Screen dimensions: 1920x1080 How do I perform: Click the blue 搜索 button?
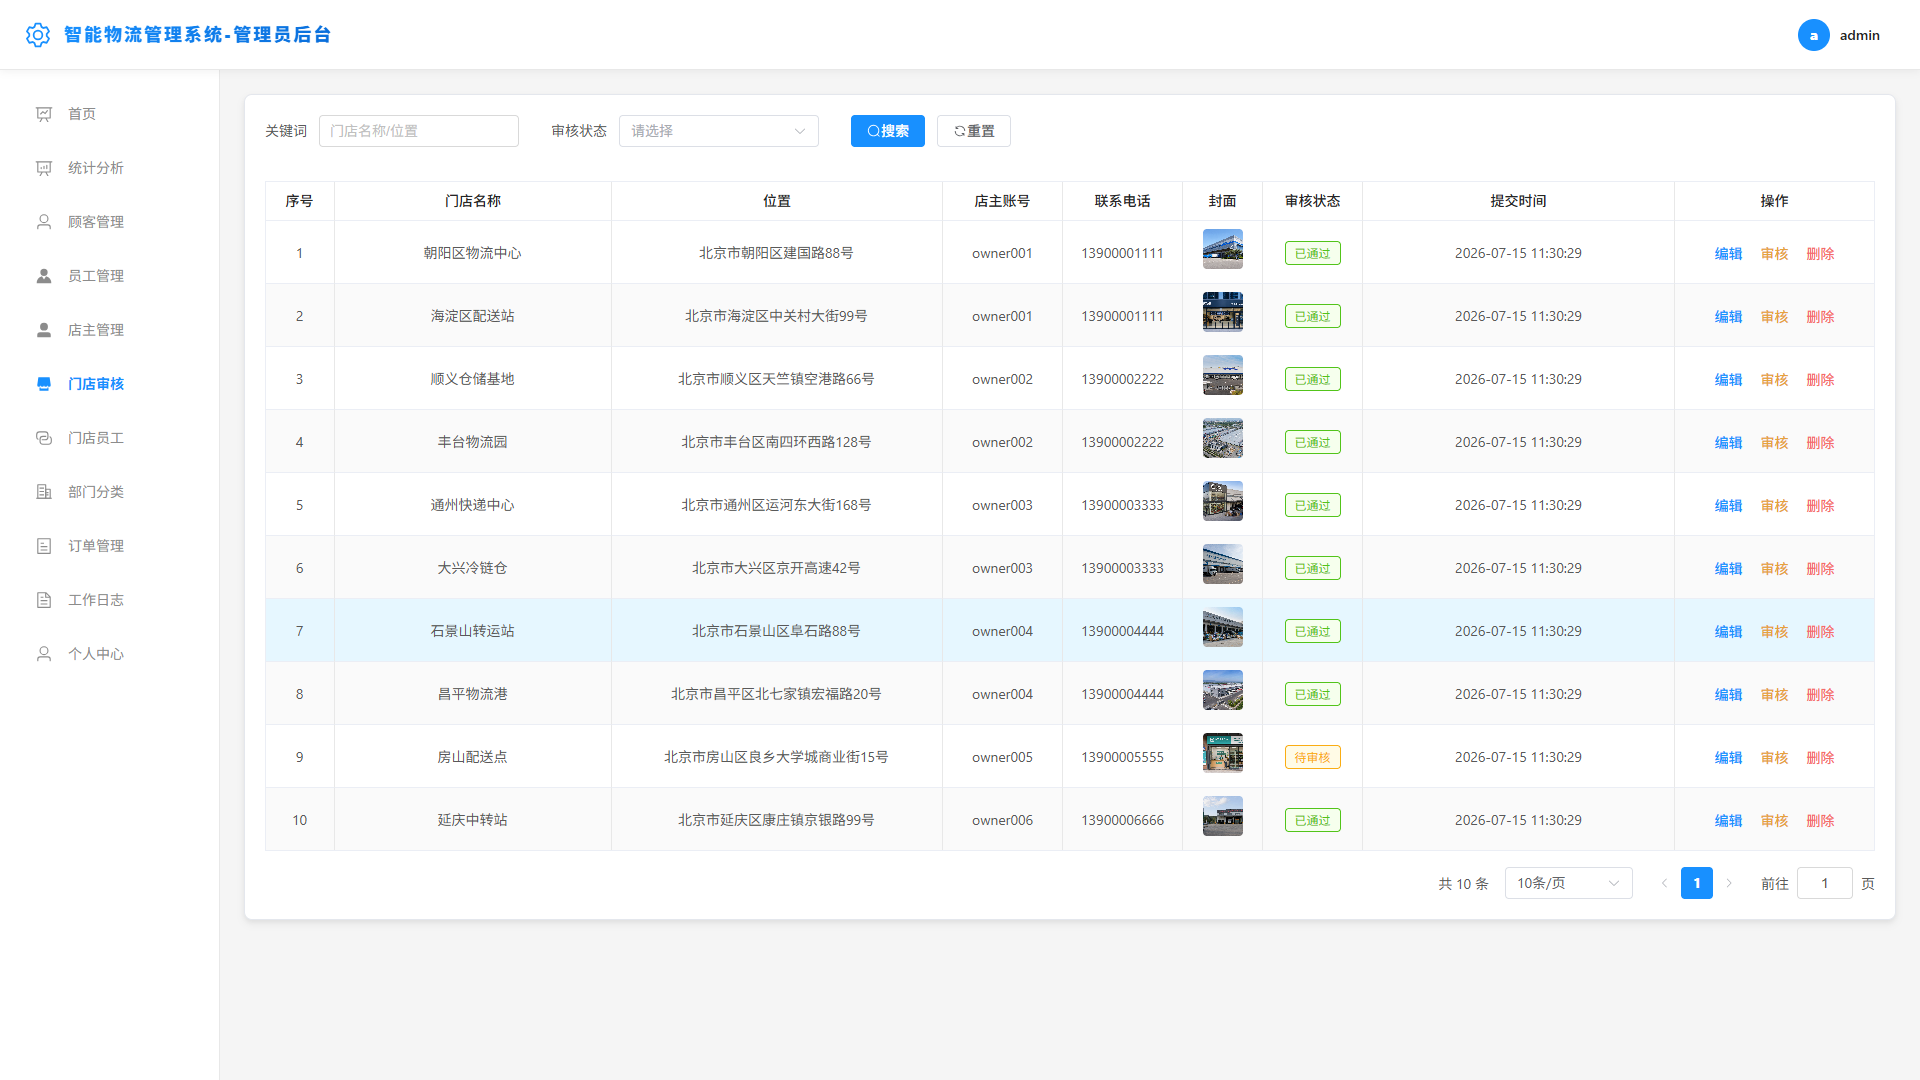[888, 131]
